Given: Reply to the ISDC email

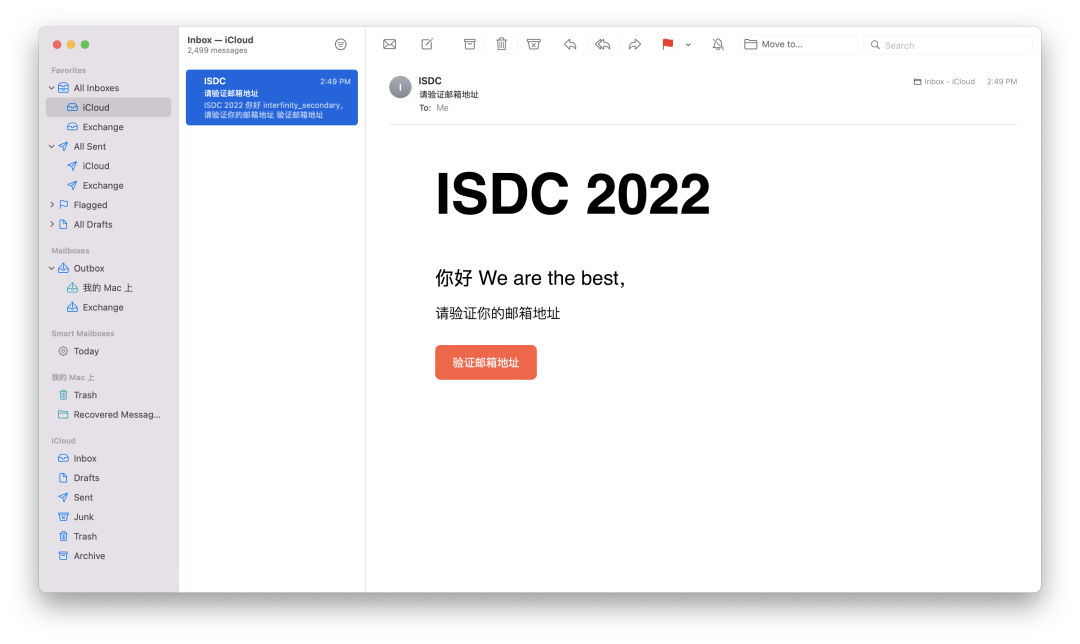Looking at the screenshot, I should pos(570,44).
